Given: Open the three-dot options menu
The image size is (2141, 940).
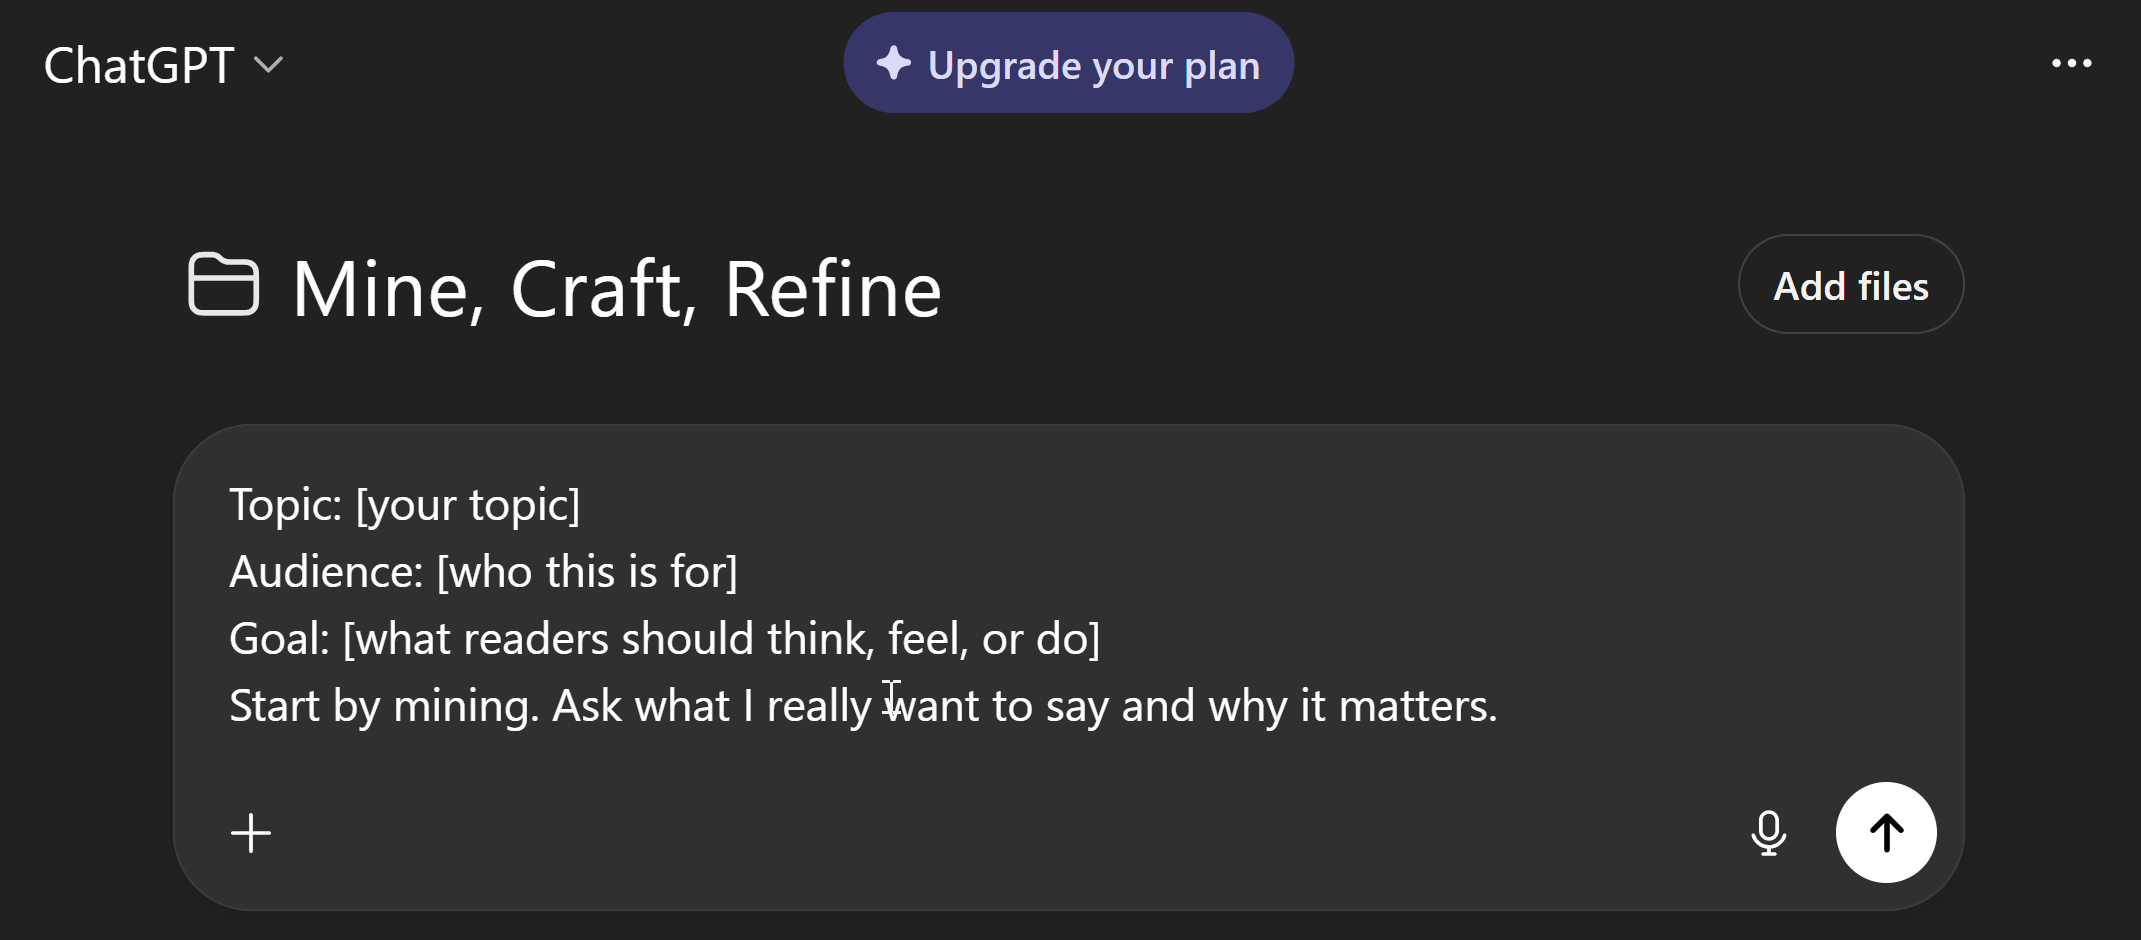Looking at the screenshot, I should (2071, 63).
